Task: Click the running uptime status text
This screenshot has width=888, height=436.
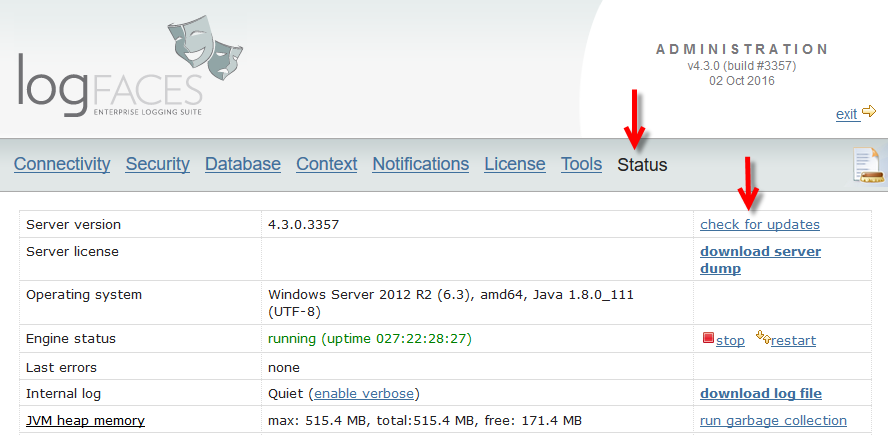Action: (370, 339)
